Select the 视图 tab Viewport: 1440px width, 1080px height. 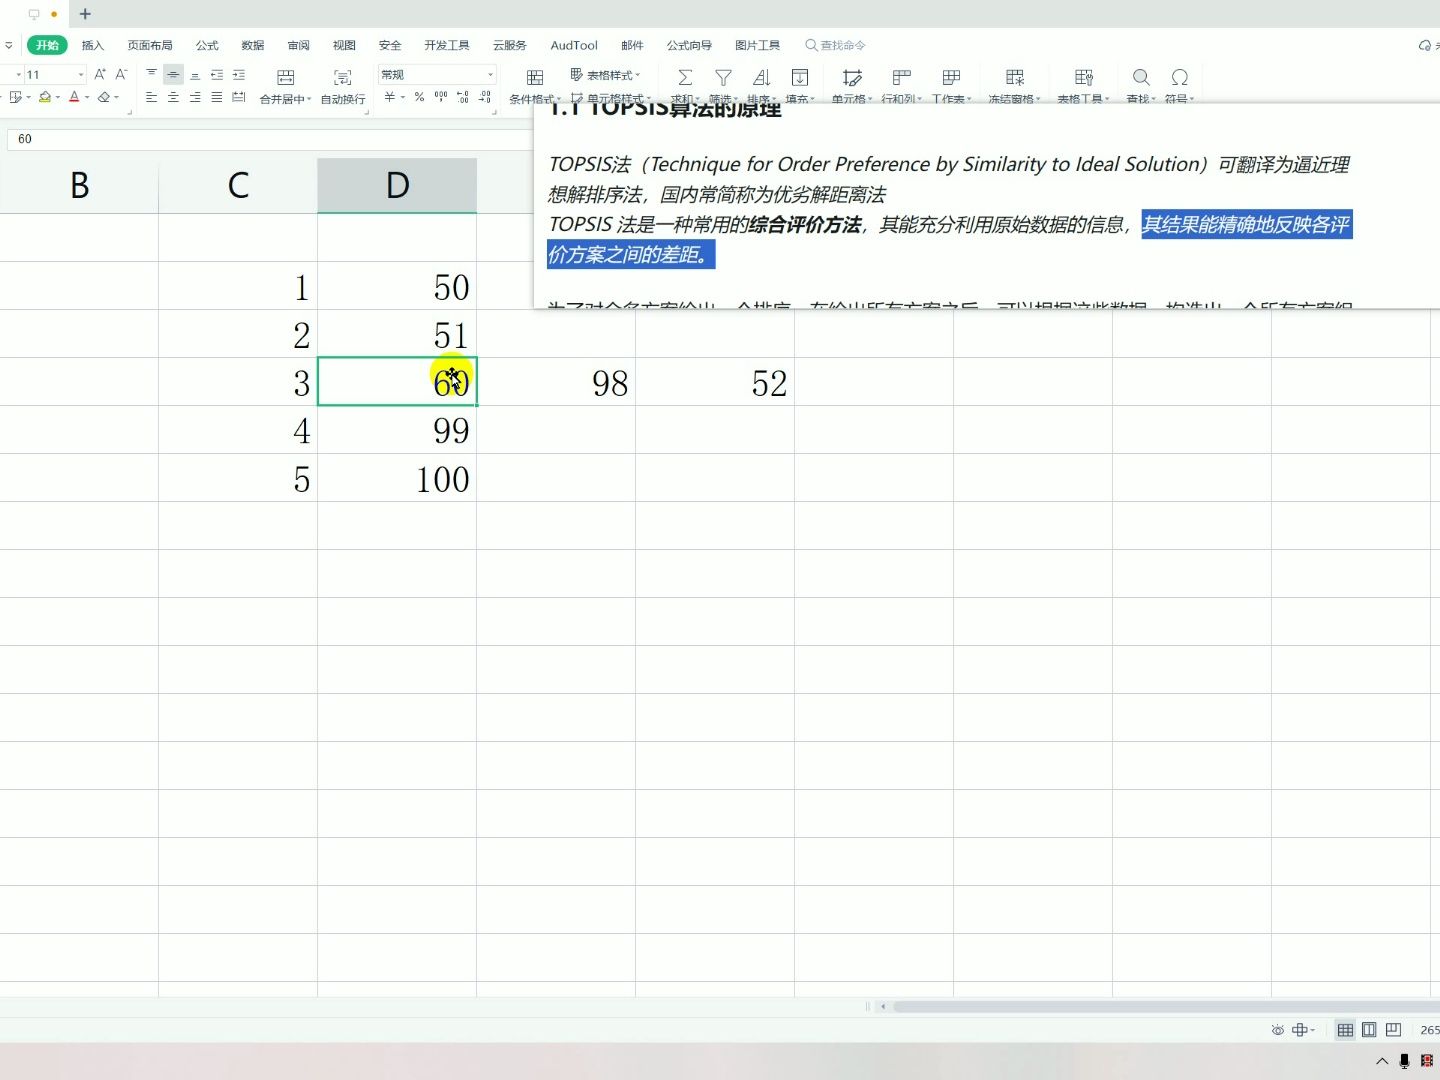coord(345,45)
